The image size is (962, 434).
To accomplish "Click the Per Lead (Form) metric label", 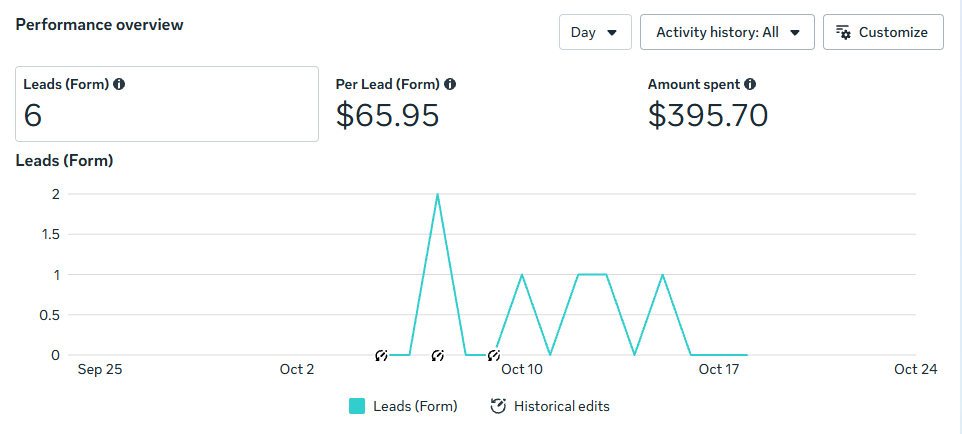I will pos(388,84).
